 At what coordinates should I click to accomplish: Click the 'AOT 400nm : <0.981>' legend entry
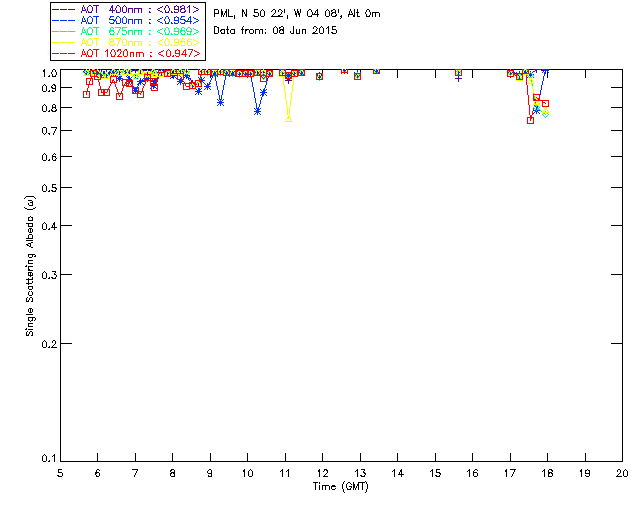coord(126,9)
